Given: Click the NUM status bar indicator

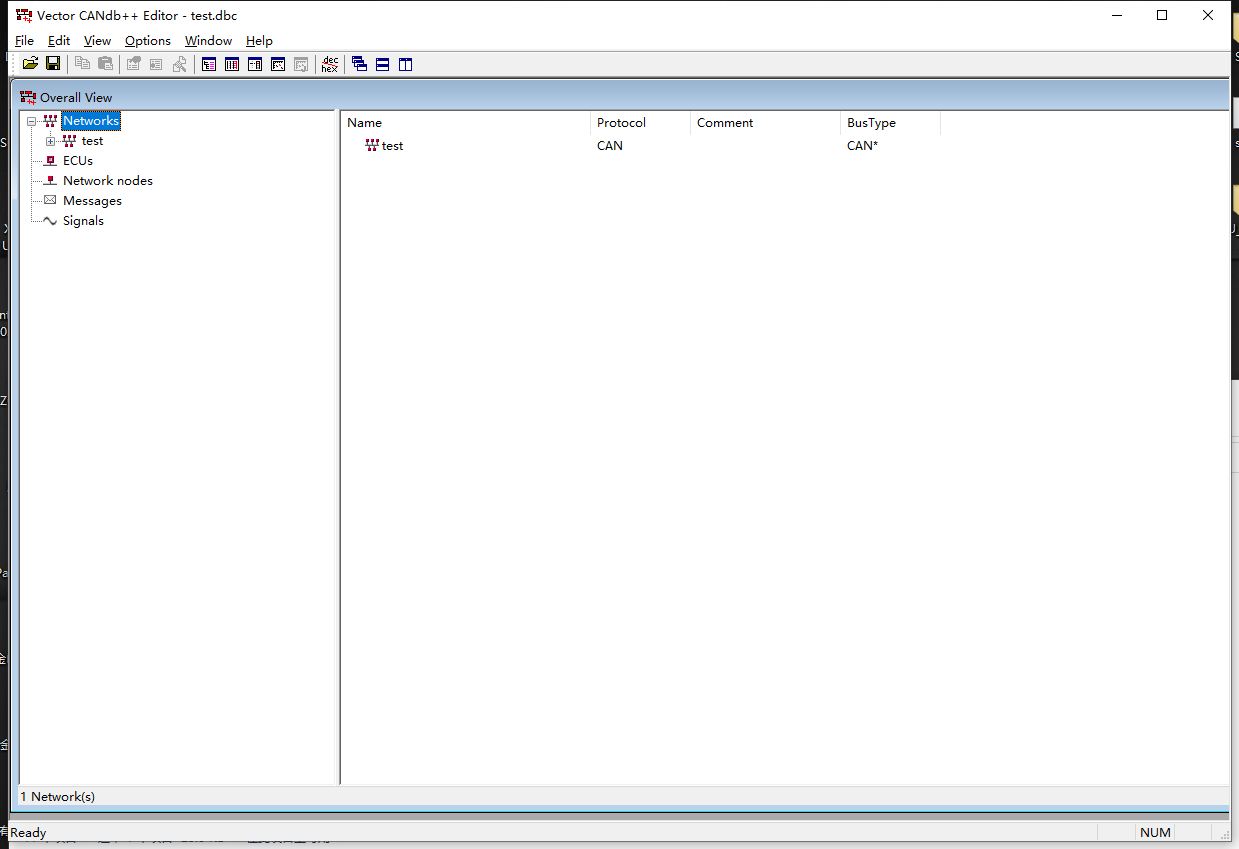Looking at the screenshot, I should click(x=1155, y=833).
